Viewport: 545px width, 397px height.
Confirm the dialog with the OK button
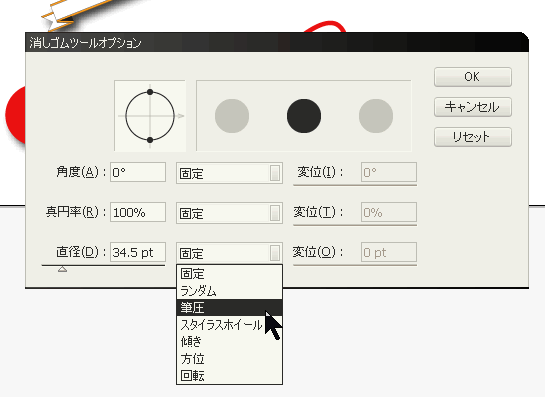click(x=473, y=77)
